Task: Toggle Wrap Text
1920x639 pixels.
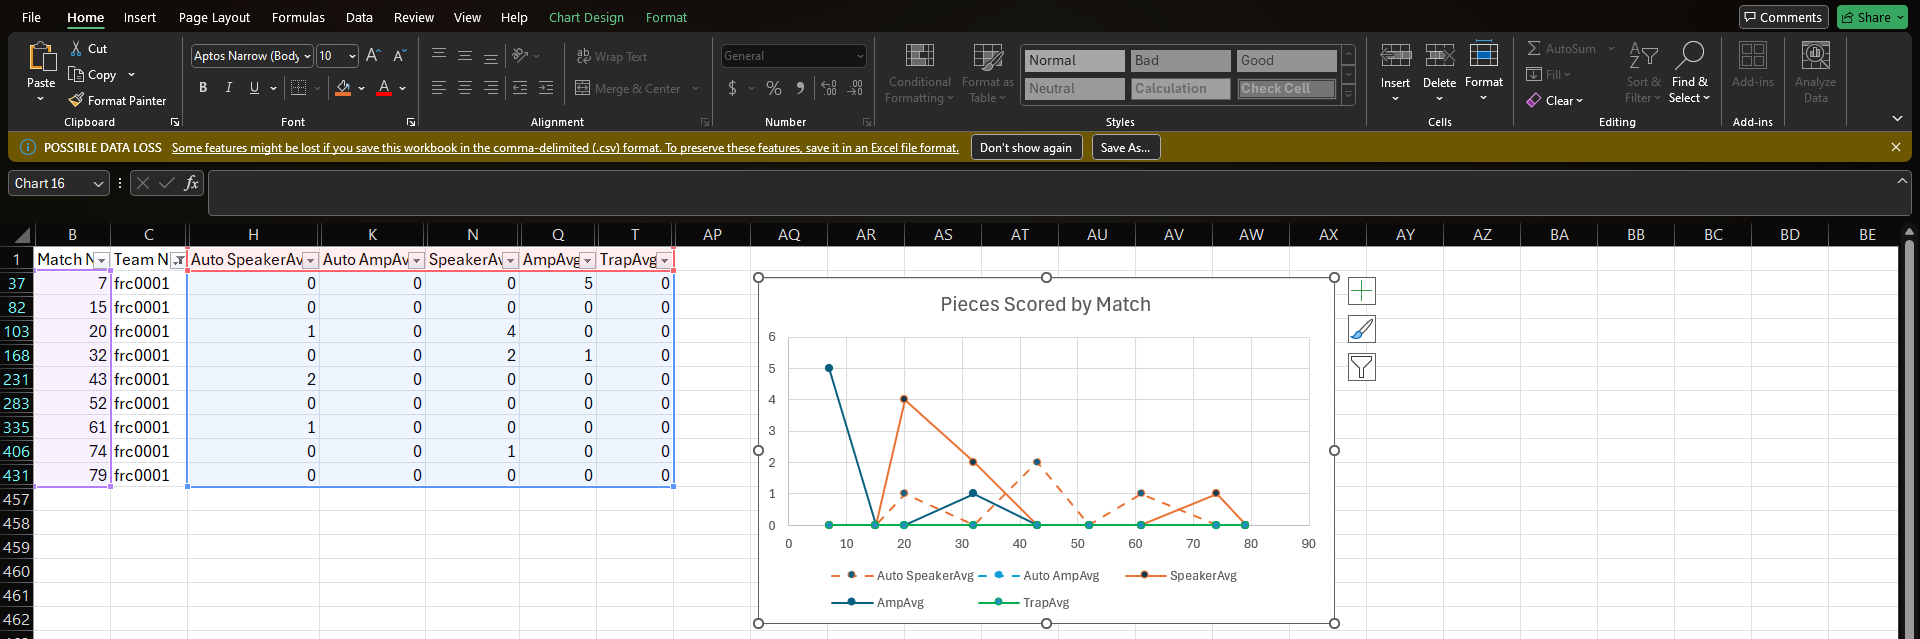Action: [612, 56]
